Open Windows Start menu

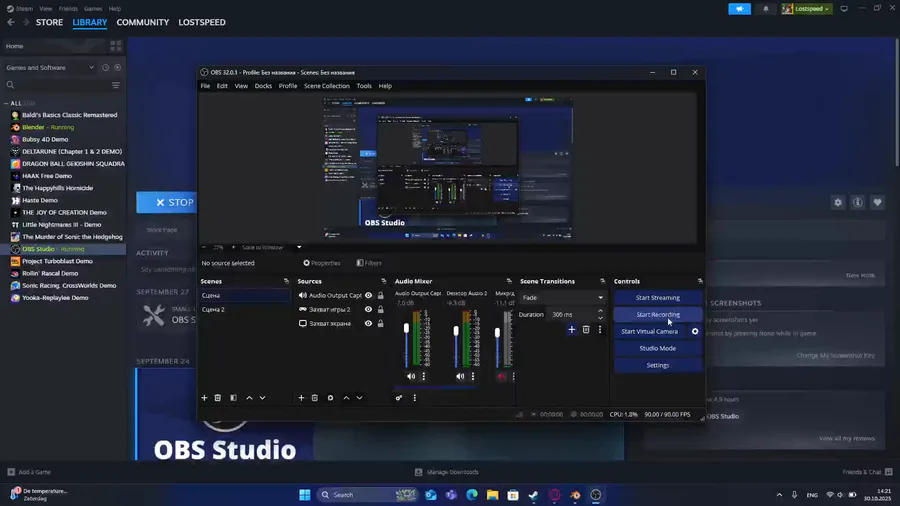pyautogui.click(x=305, y=495)
